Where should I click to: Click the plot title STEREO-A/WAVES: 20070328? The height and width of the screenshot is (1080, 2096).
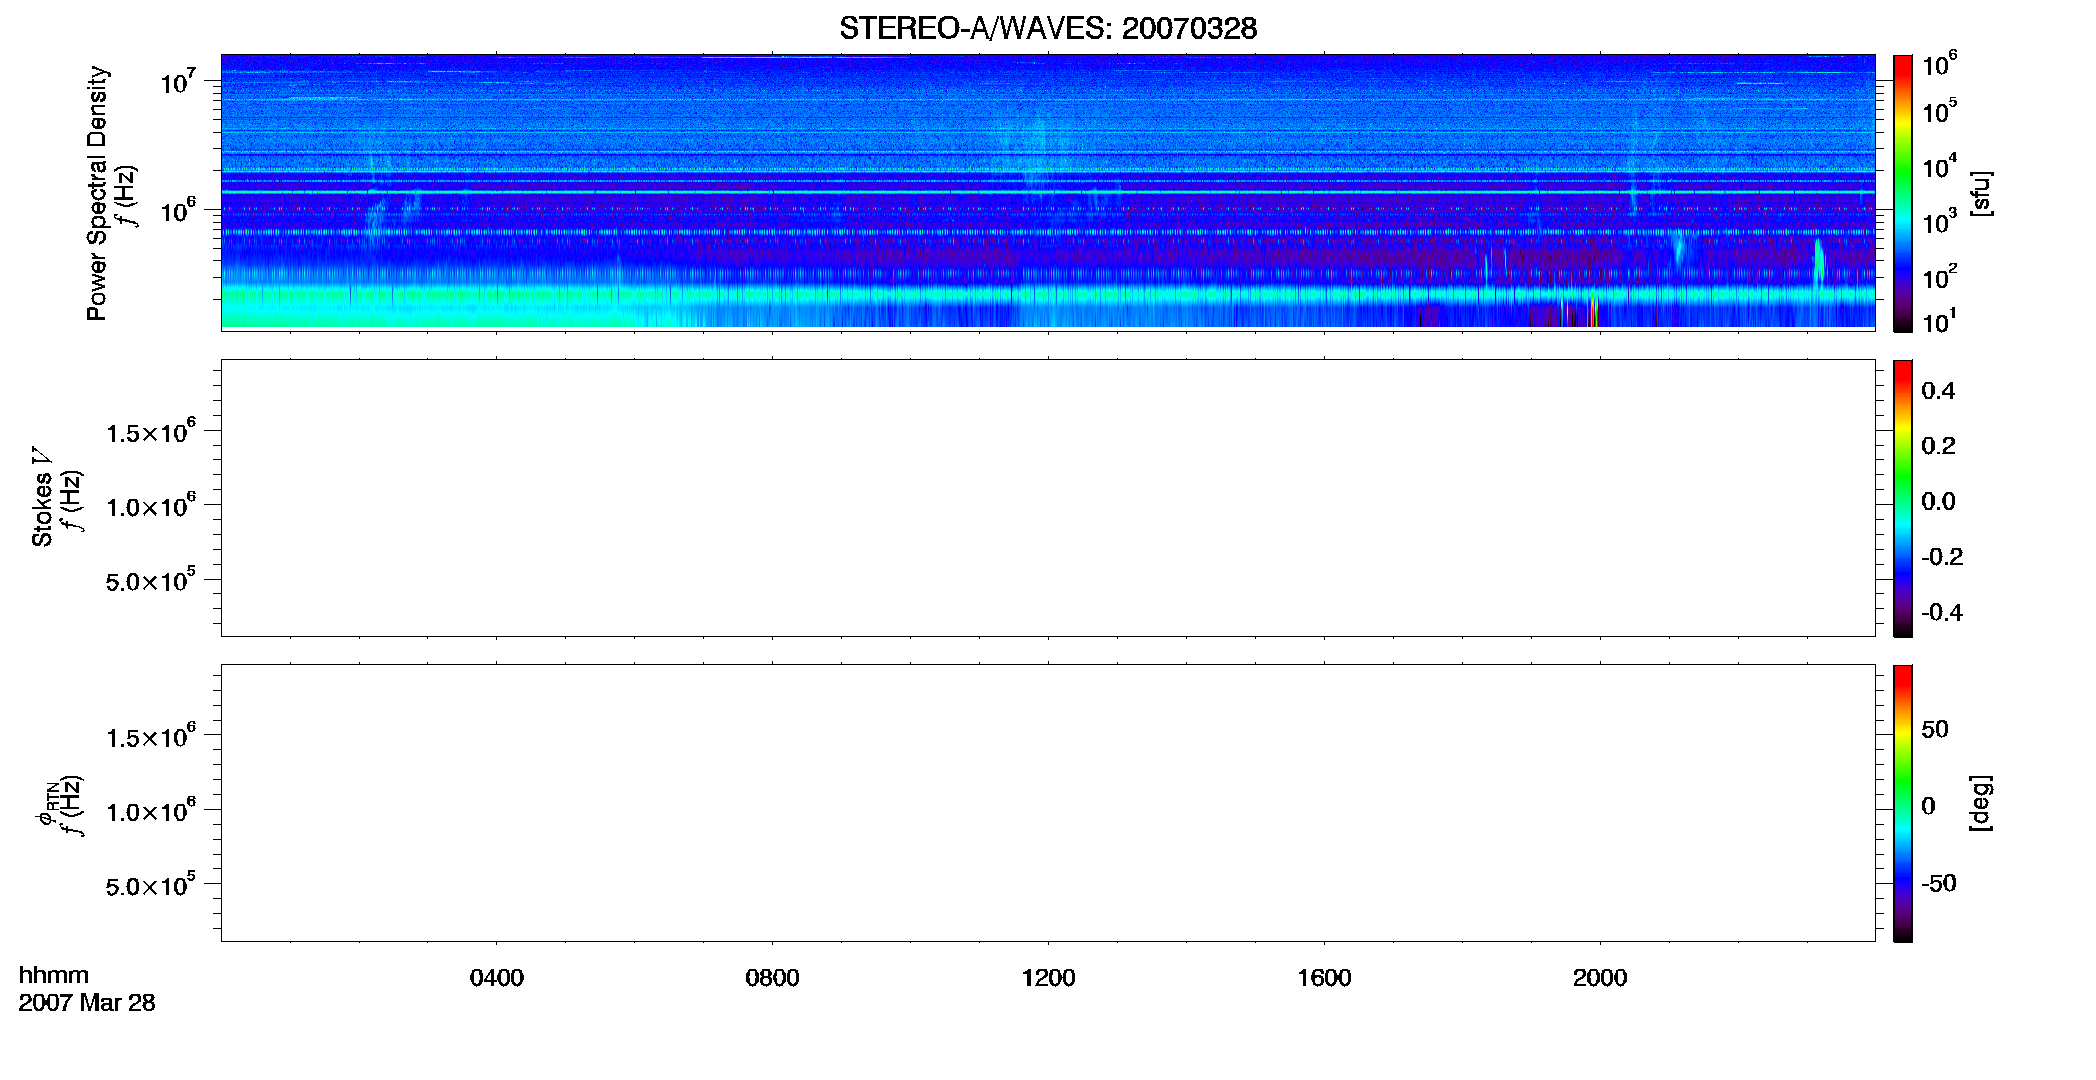(x=1048, y=29)
